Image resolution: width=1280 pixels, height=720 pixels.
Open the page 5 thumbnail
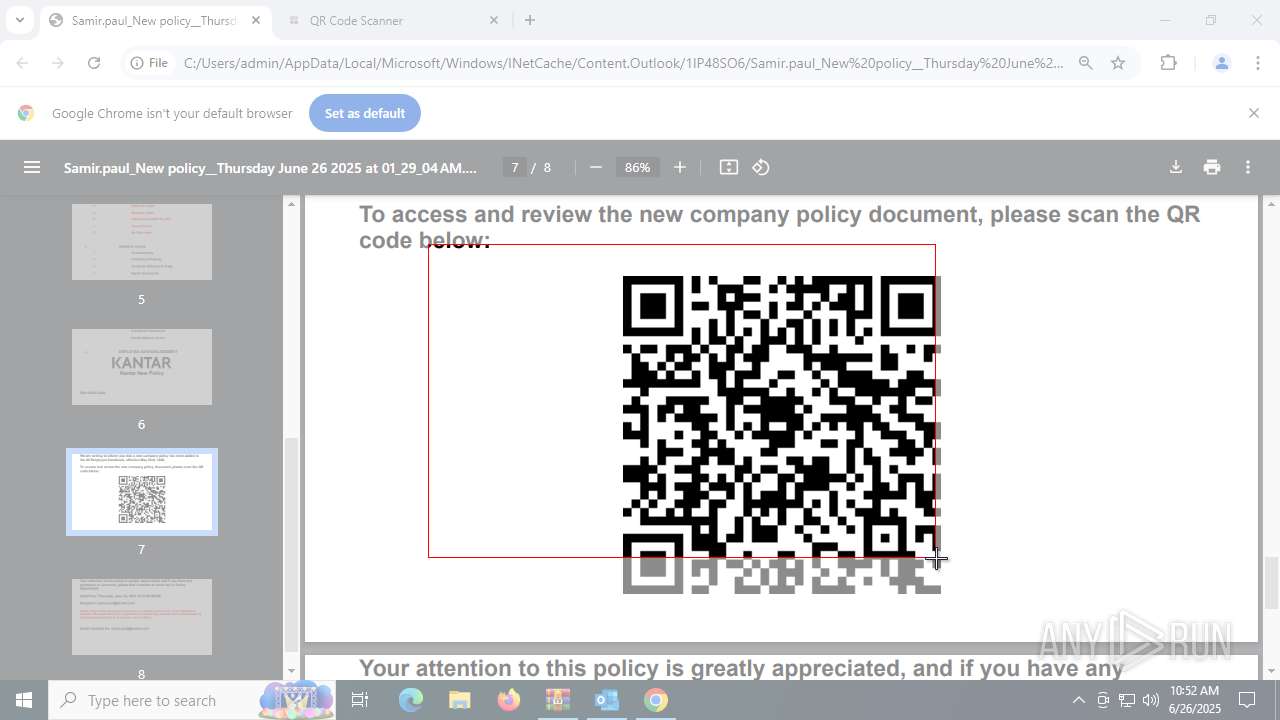click(142, 242)
